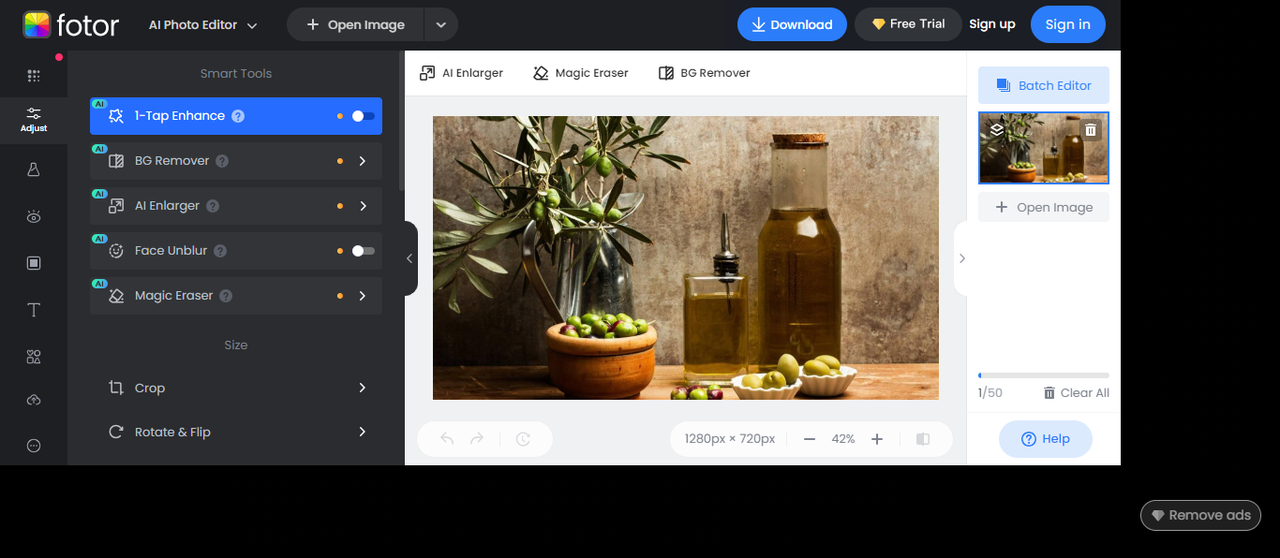Expand the Crop option
Viewport: 1280px width, 558px height.
pos(236,388)
